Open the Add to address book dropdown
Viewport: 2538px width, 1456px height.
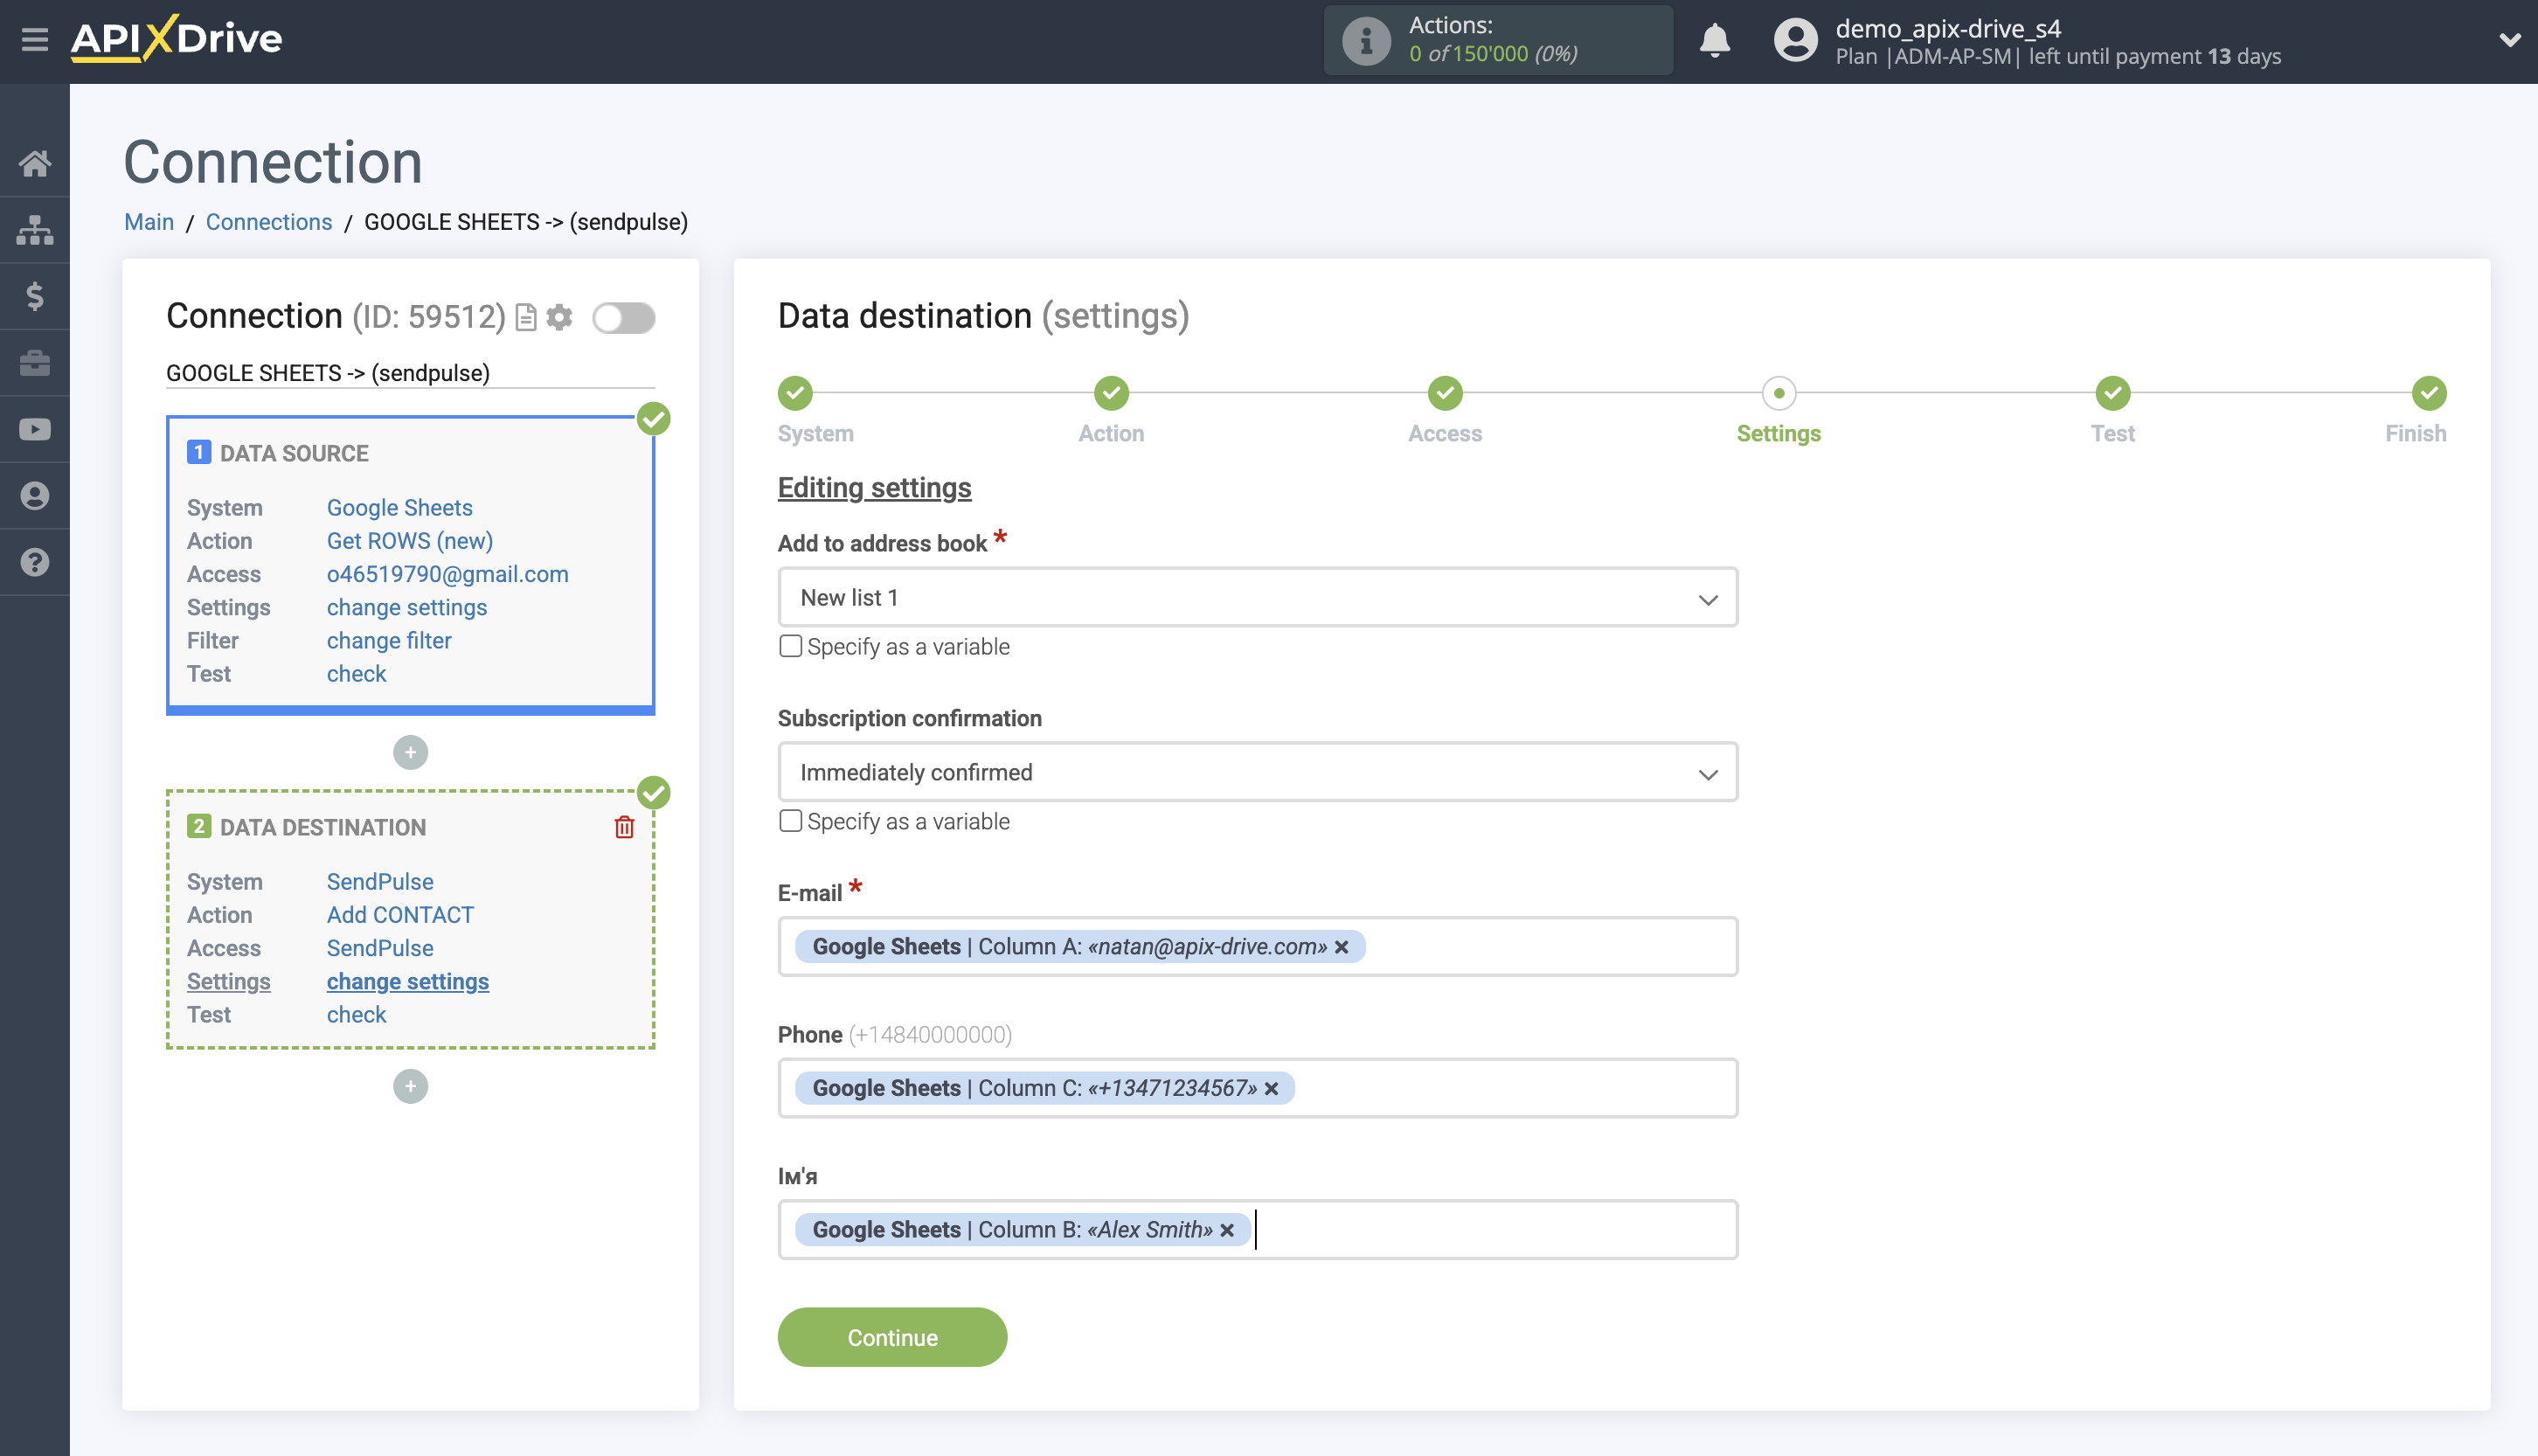(1258, 598)
